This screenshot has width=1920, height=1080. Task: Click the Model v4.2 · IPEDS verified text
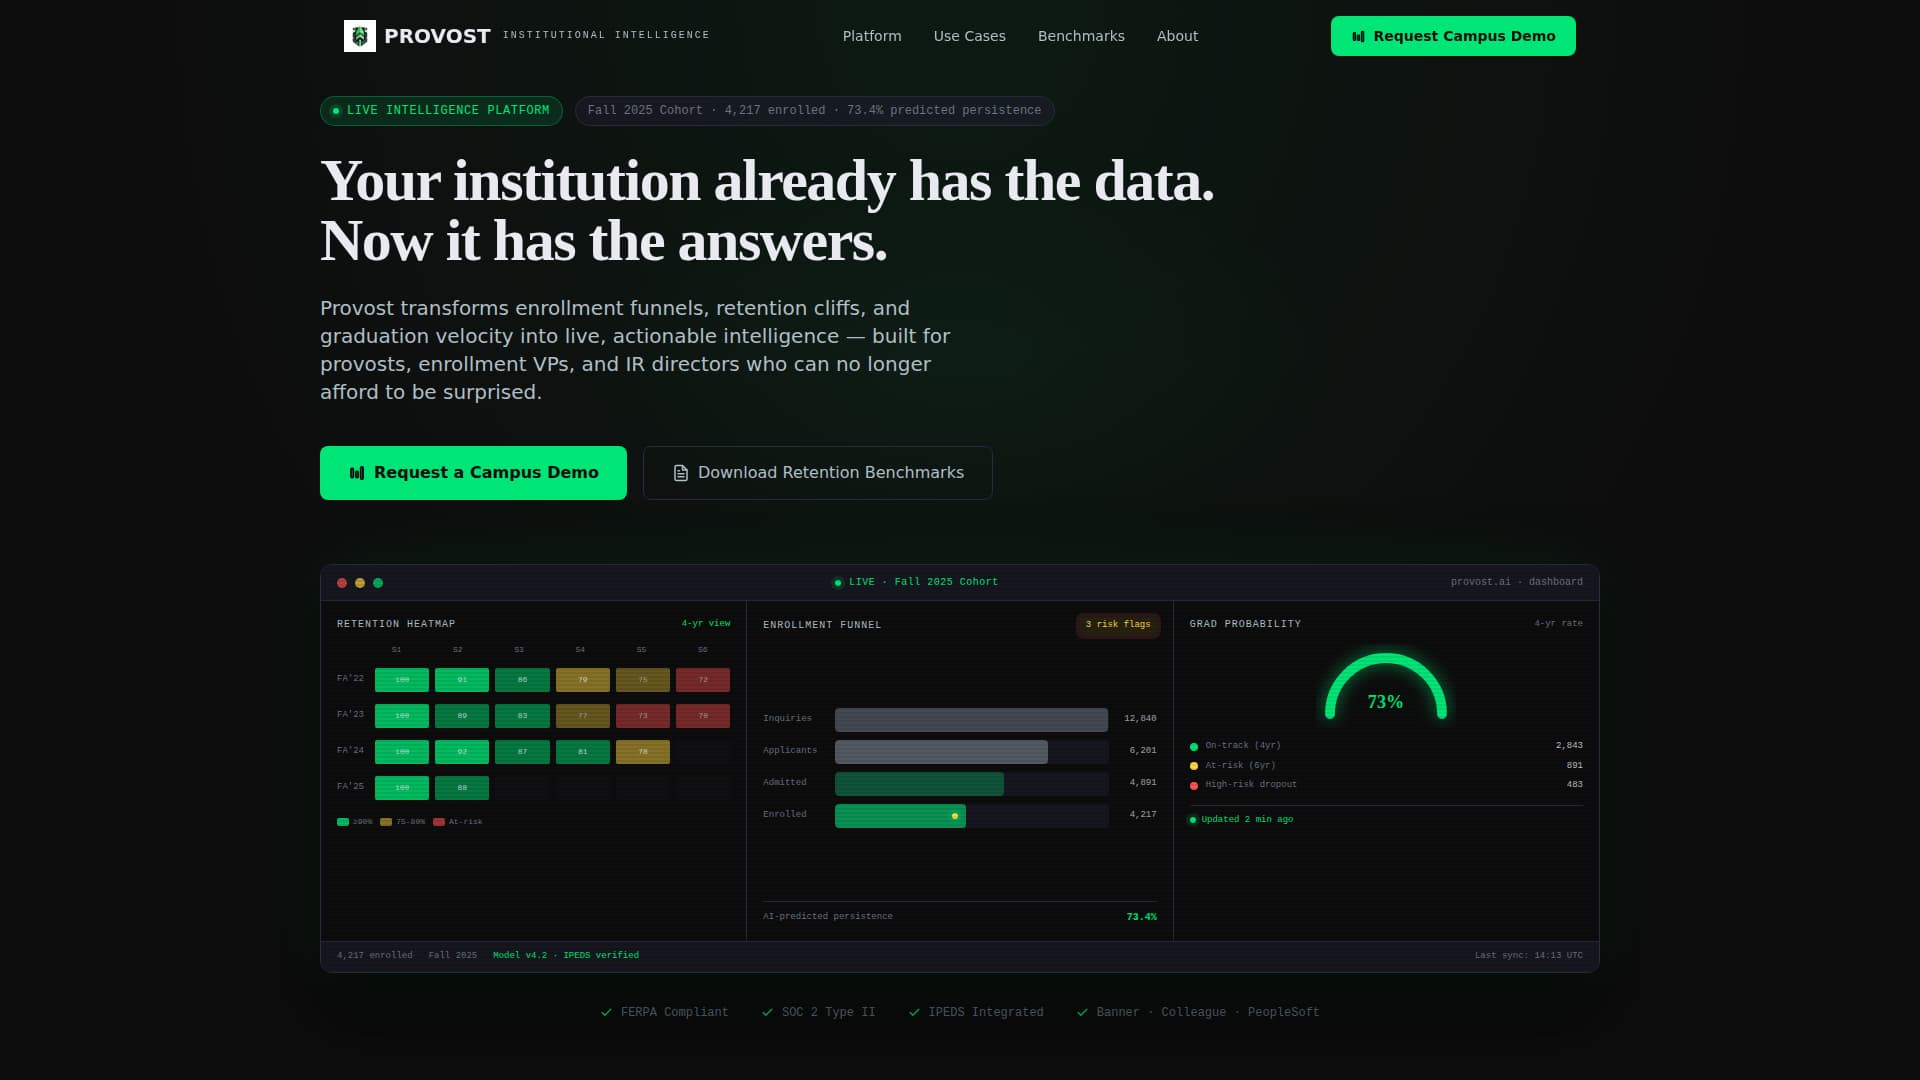pos(566,956)
